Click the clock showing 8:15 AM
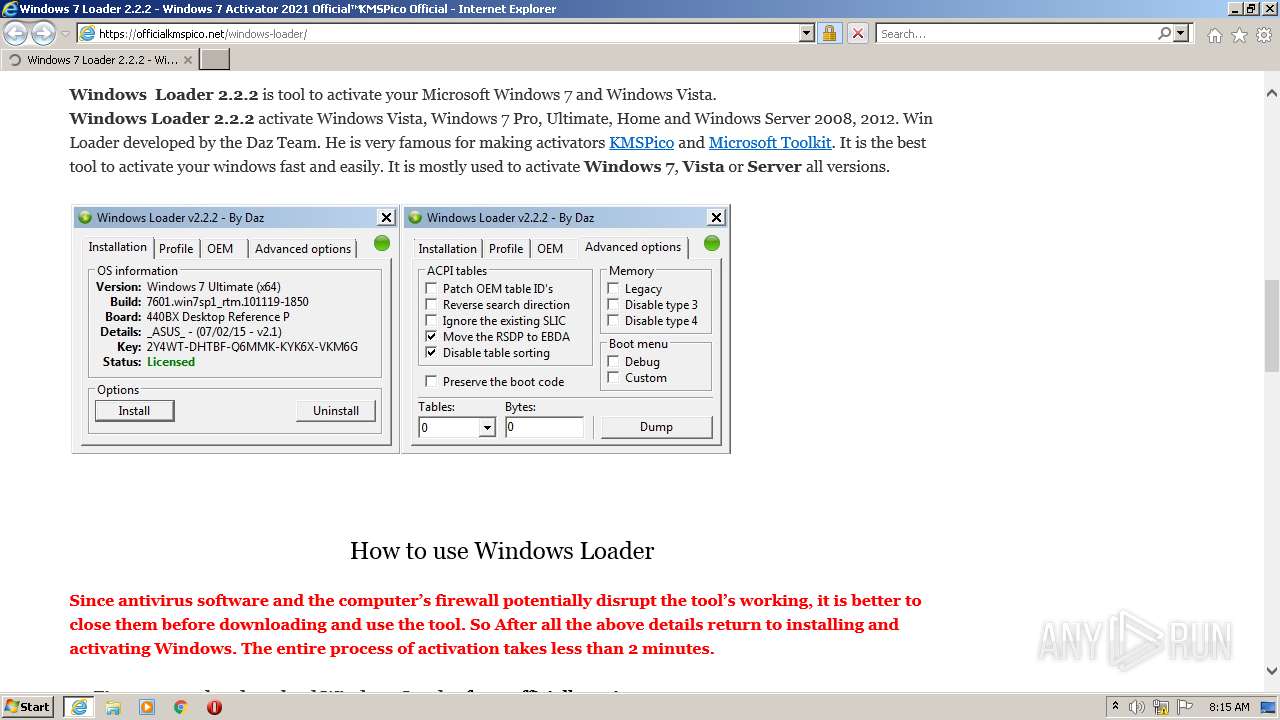 pyautogui.click(x=1229, y=707)
